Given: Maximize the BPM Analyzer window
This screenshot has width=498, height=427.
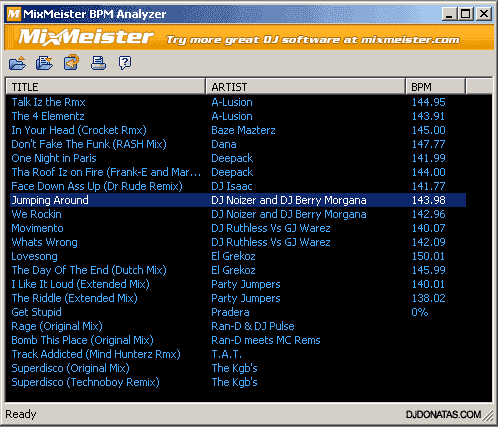Looking at the screenshot, I should tap(466, 14).
